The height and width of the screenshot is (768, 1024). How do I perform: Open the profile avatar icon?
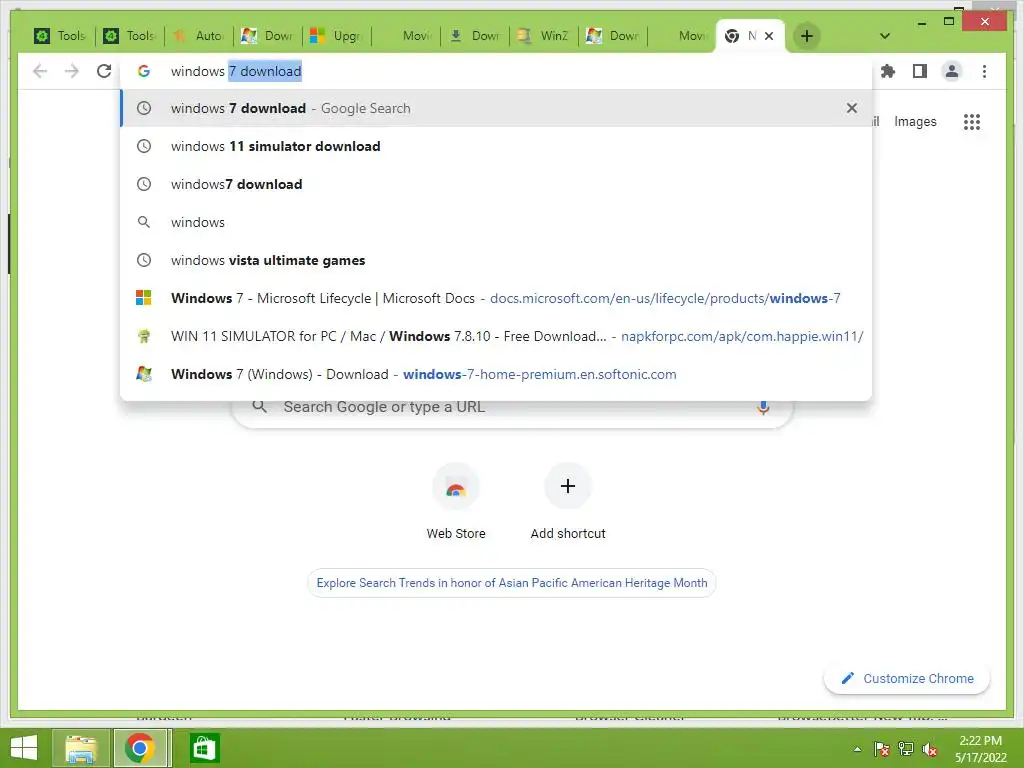tap(952, 71)
